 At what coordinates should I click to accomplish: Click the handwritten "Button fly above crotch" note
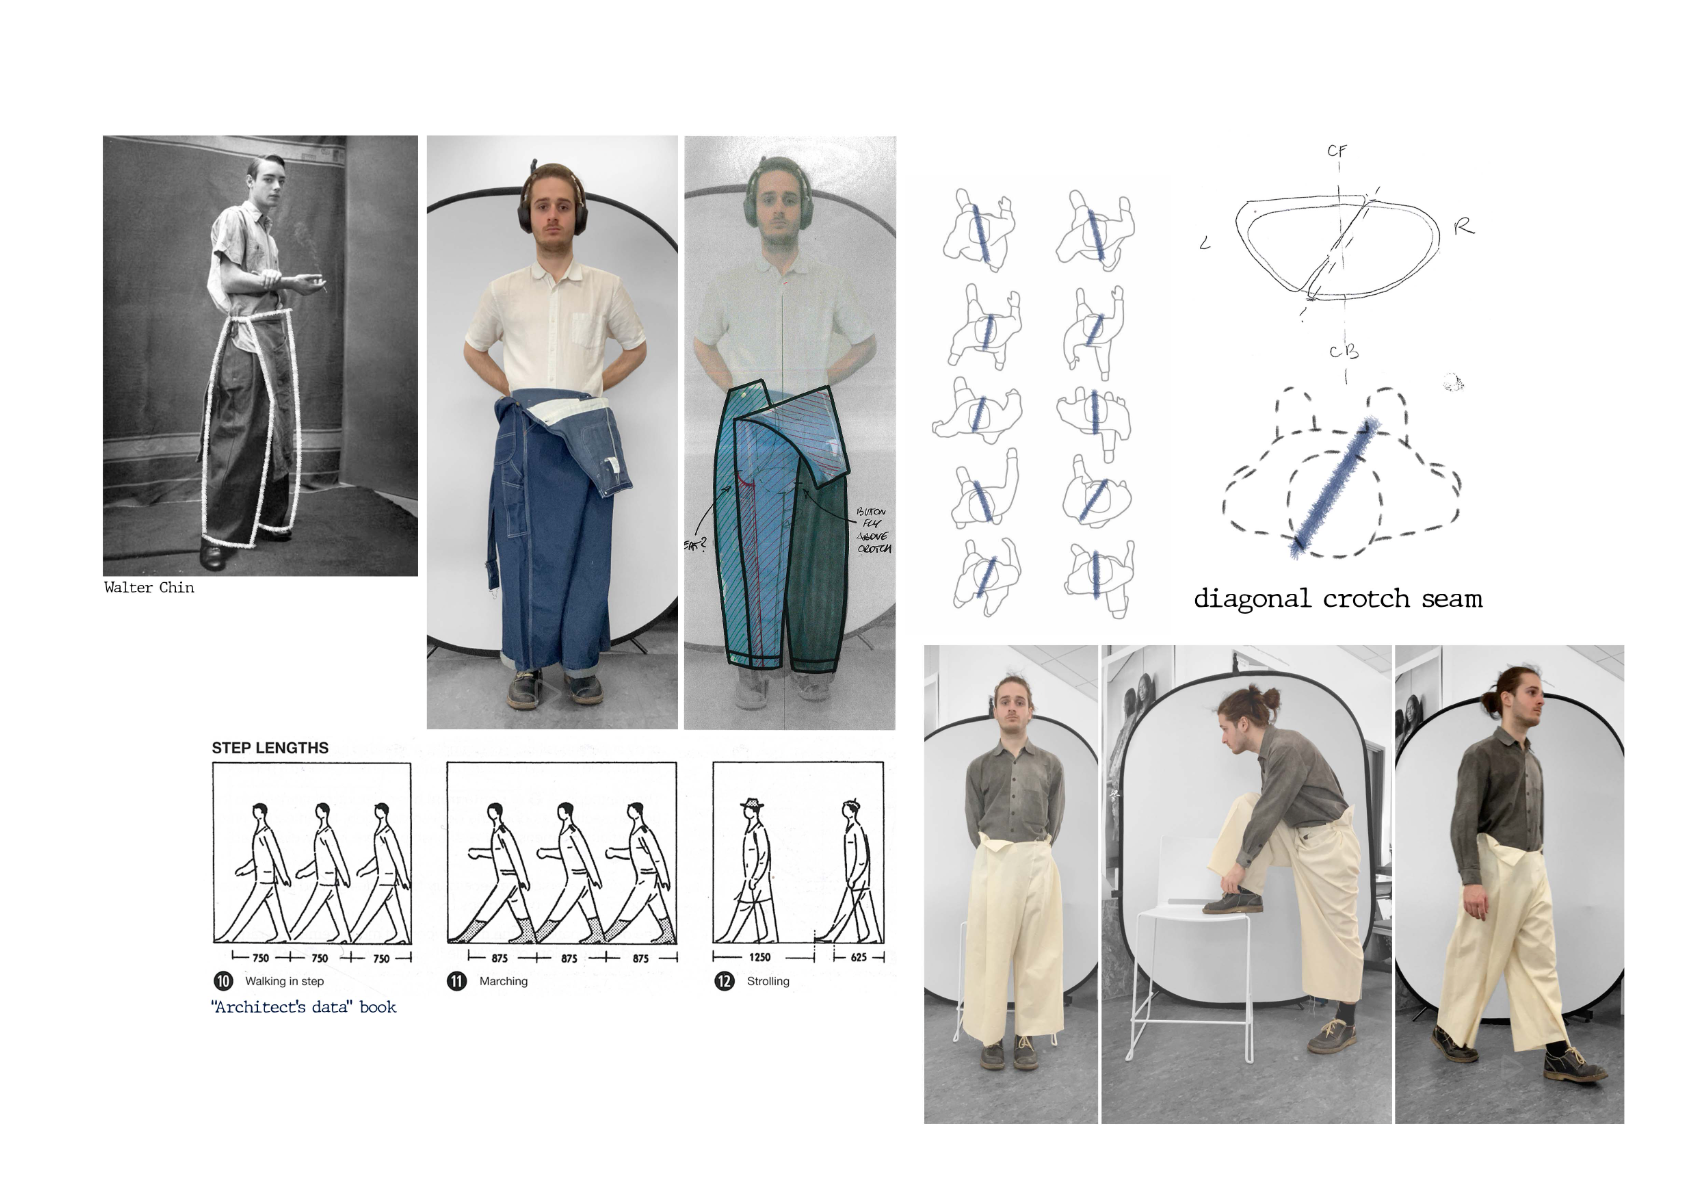872,530
